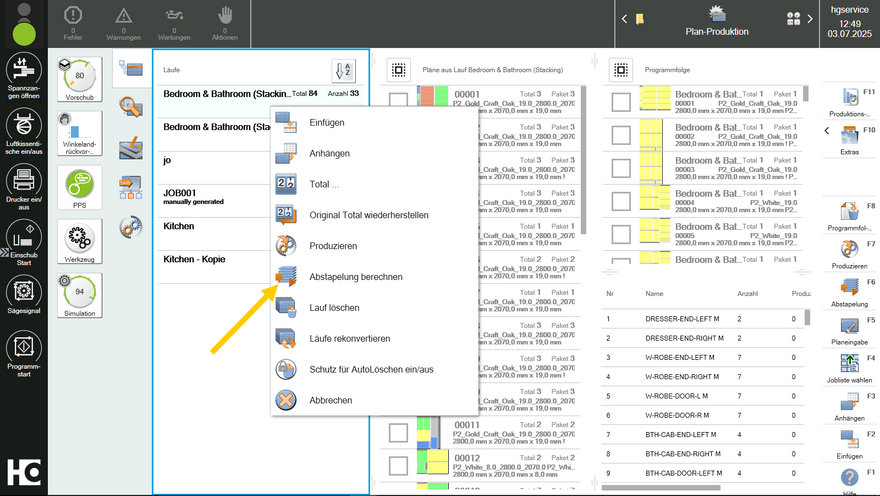Viewport: 880px width, 496px height.
Task: Toggle Luftkissentische ein/aus
Action: click(24, 131)
